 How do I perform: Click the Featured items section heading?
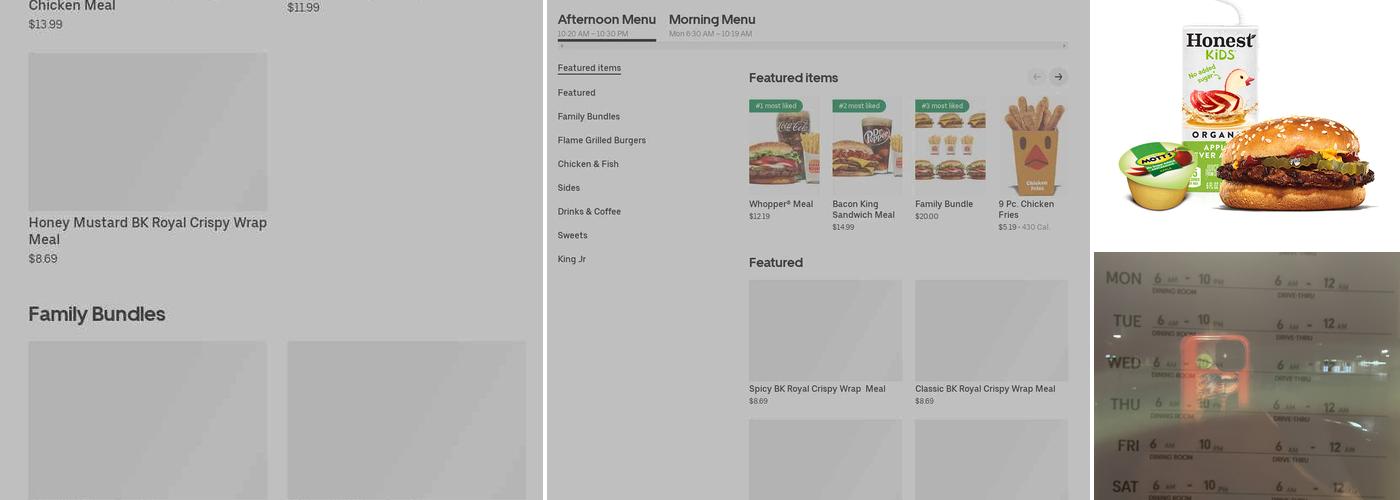pos(794,78)
